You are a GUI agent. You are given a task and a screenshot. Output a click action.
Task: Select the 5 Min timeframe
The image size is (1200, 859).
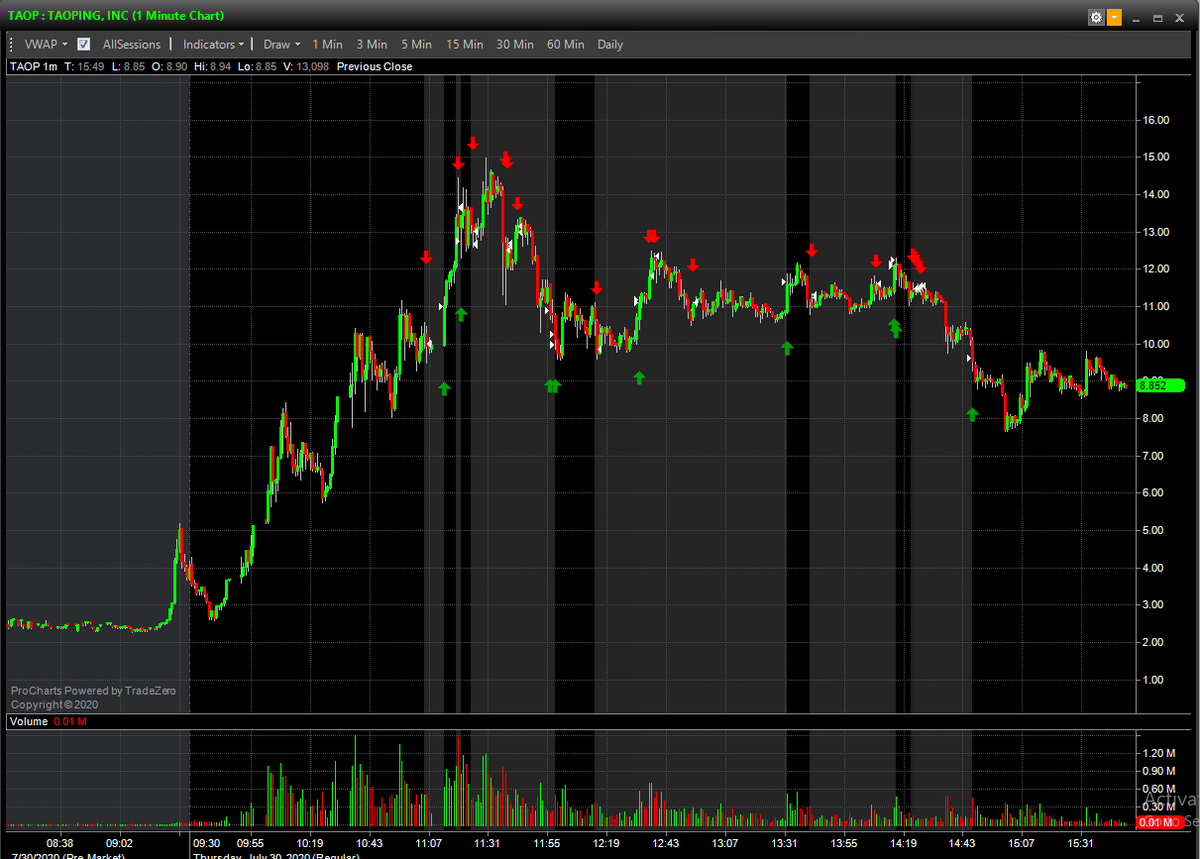point(417,44)
